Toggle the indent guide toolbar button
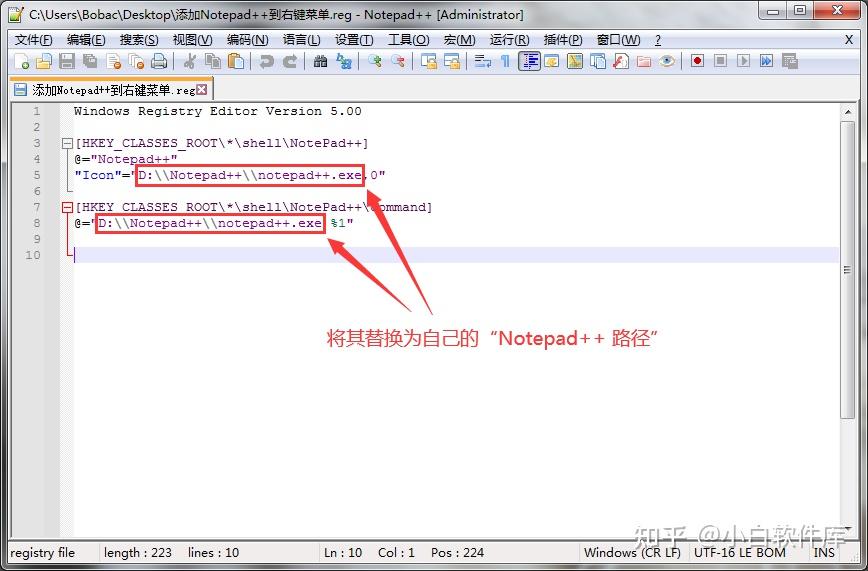 tap(529, 61)
